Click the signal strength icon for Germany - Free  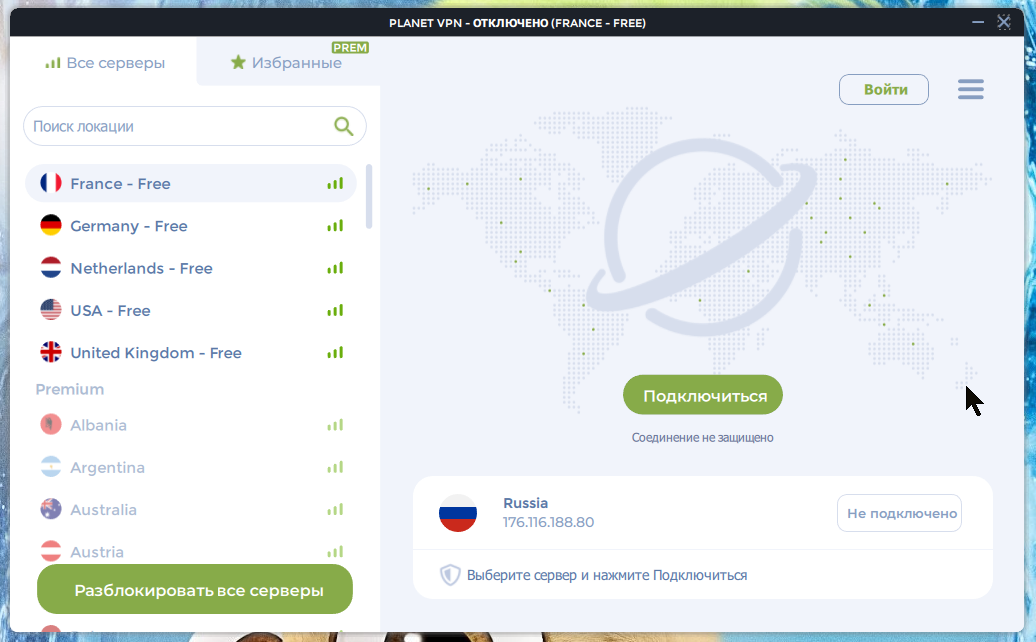pyautogui.click(x=335, y=225)
